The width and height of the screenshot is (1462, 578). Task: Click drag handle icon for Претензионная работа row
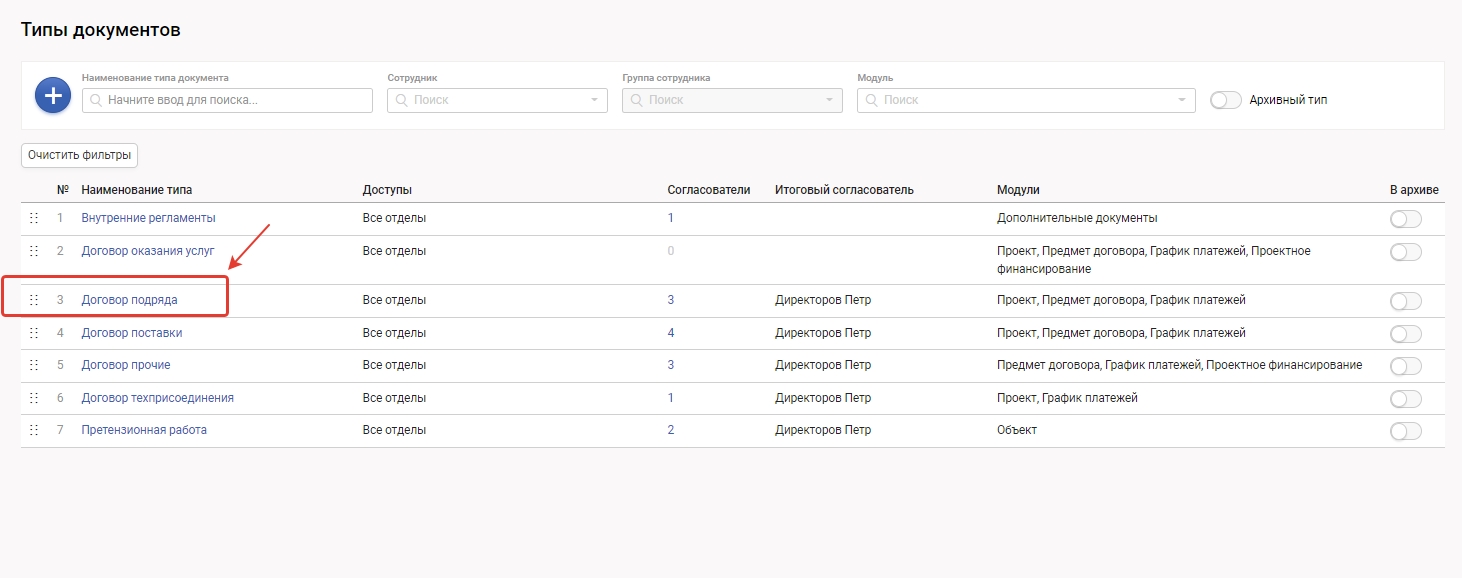(34, 430)
